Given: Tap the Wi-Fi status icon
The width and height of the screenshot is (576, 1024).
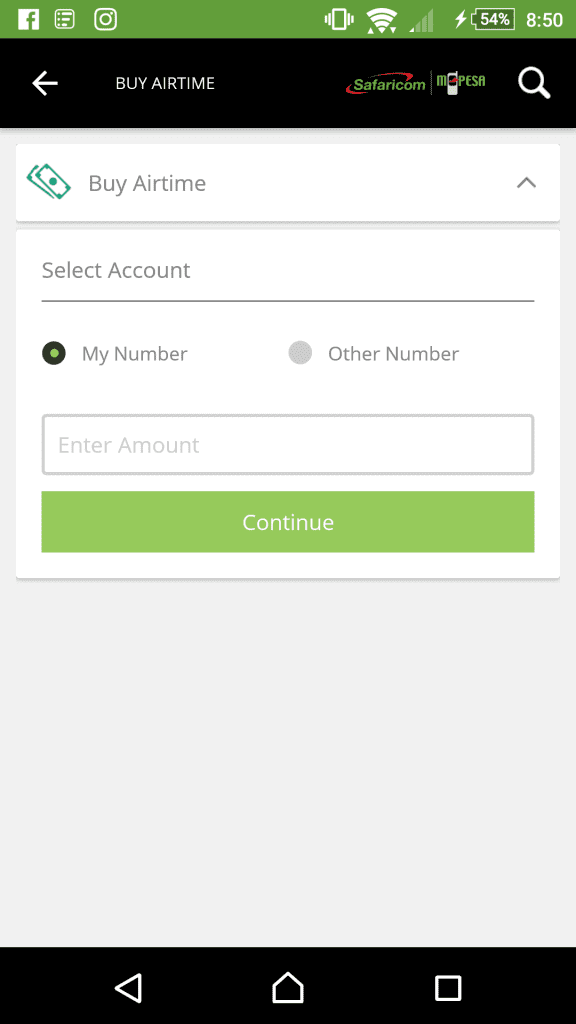Looking at the screenshot, I should [382, 20].
